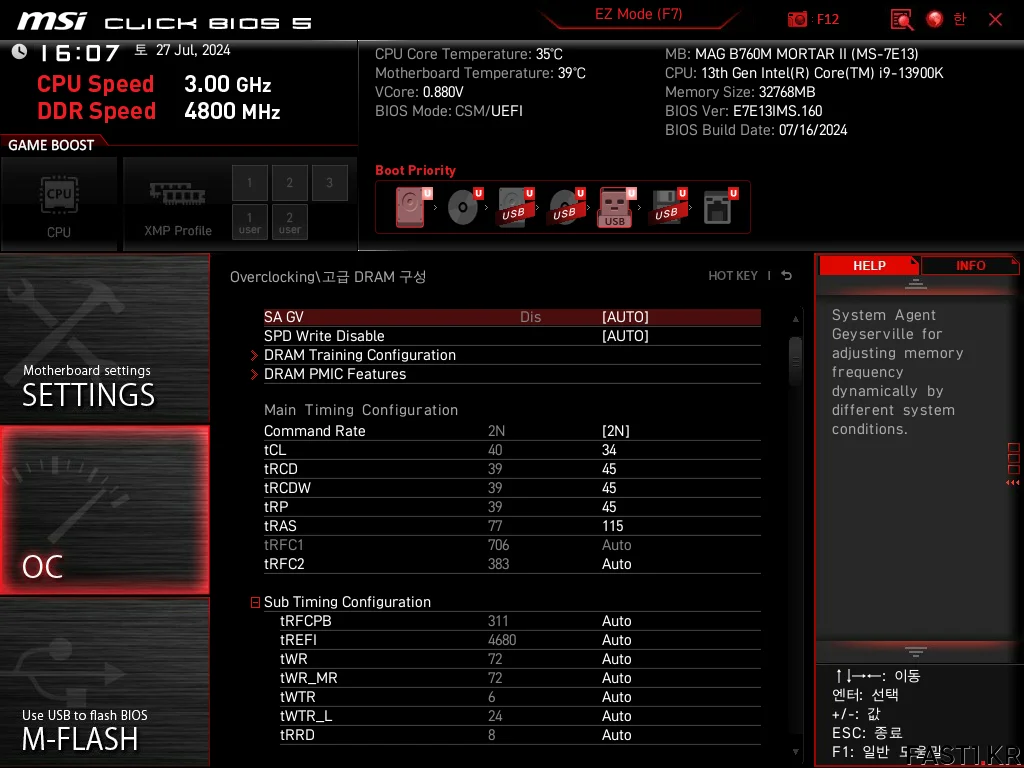Open SA GV [AUTO] value dropdown
Screen dimensions: 1024x768
625,317
